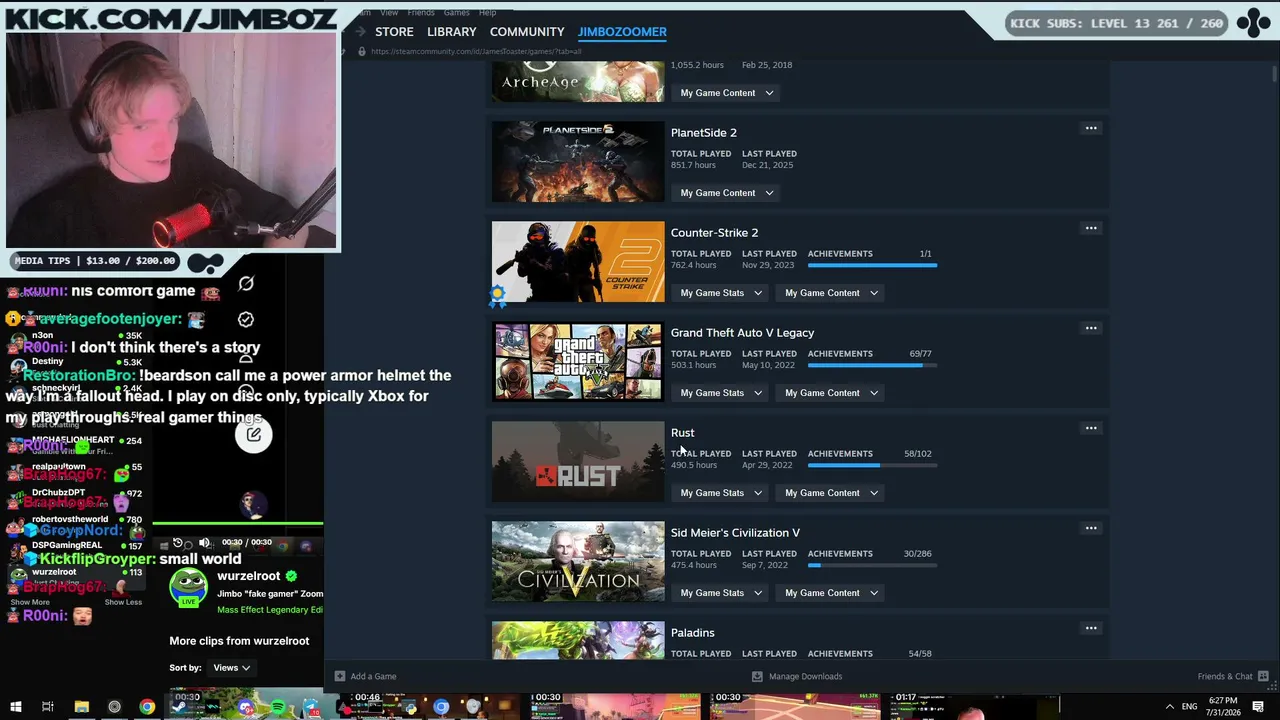Click the Sid Meier's Civilization V title
Image resolution: width=1280 pixels, height=720 pixels.
click(x=735, y=533)
